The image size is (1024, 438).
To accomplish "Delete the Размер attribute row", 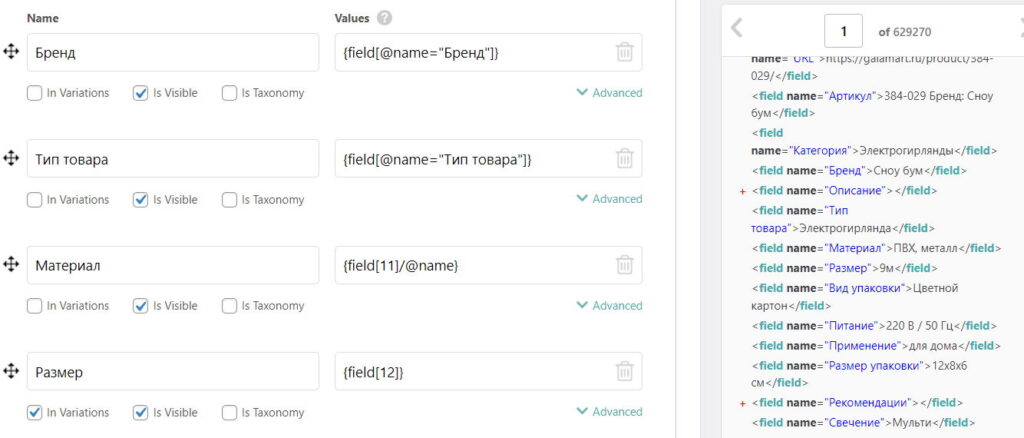I will [625, 372].
